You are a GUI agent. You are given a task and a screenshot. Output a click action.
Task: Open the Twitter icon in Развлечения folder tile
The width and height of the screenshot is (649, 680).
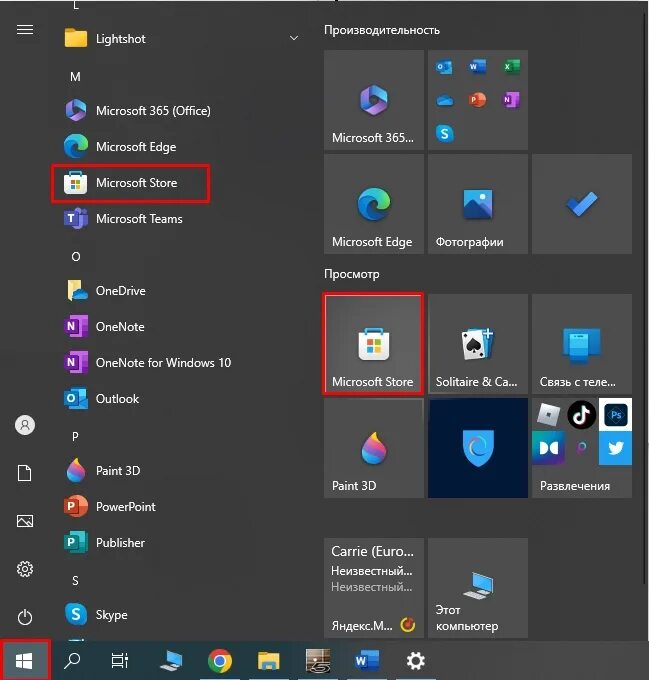pos(615,448)
